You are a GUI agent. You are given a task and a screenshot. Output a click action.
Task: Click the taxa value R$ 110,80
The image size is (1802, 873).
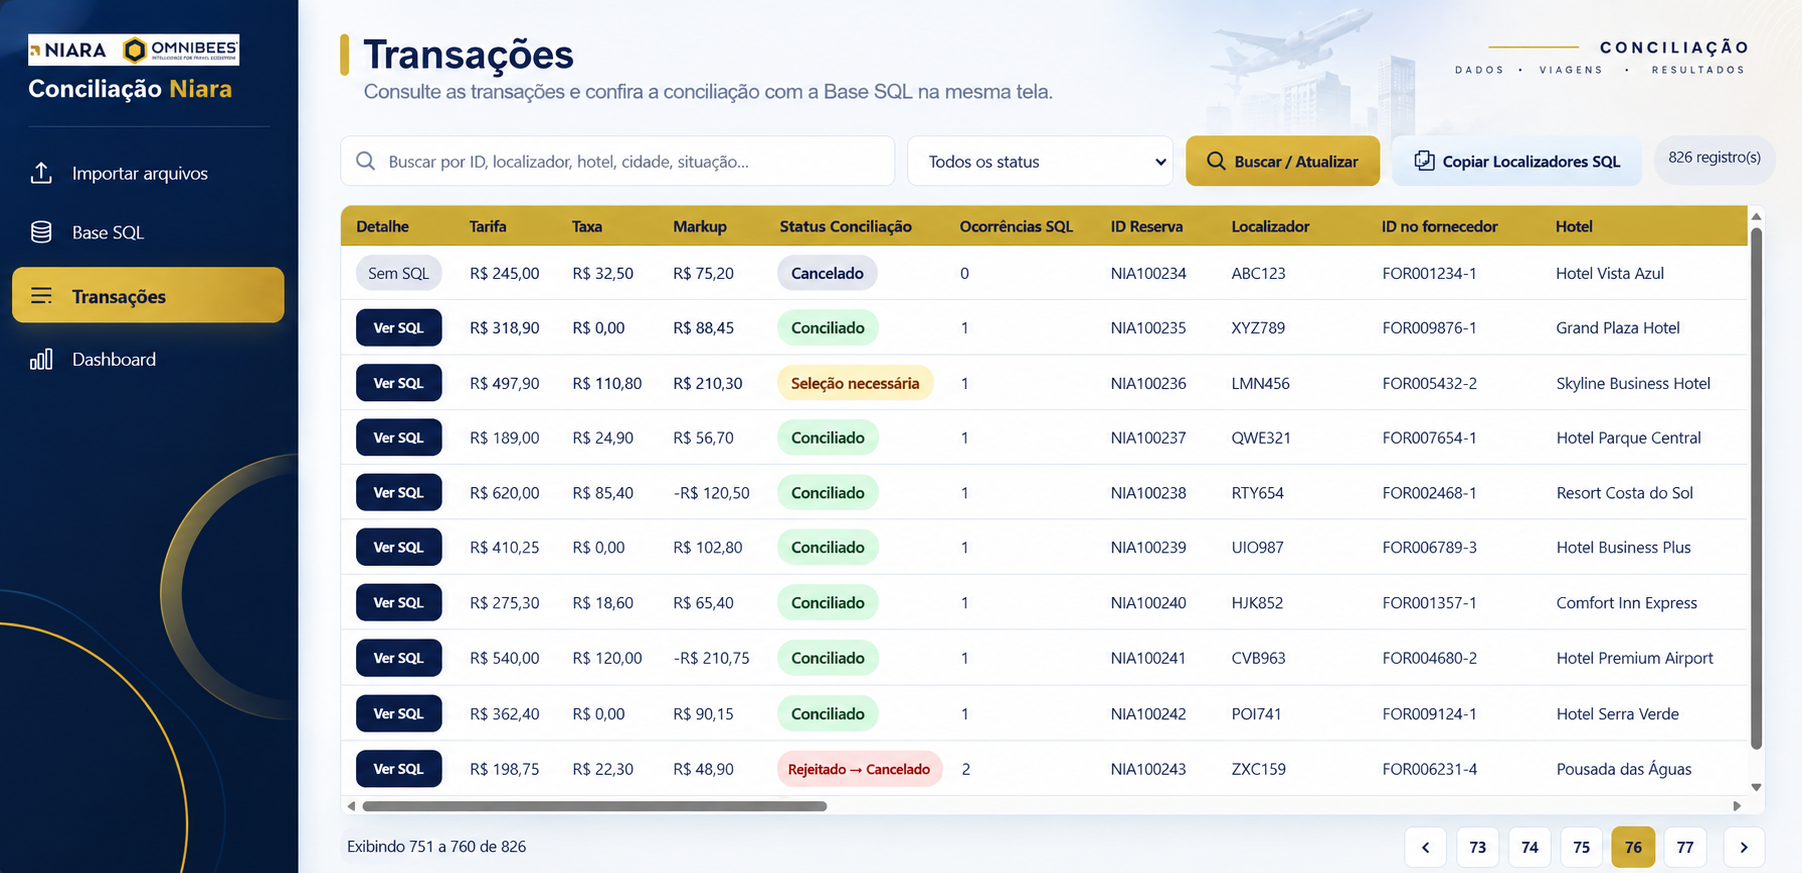click(x=607, y=383)
